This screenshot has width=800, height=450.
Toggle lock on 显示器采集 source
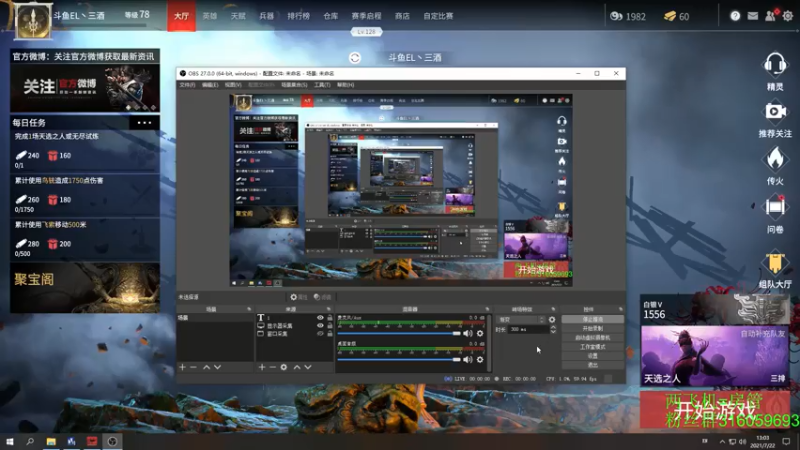[330, 326]
